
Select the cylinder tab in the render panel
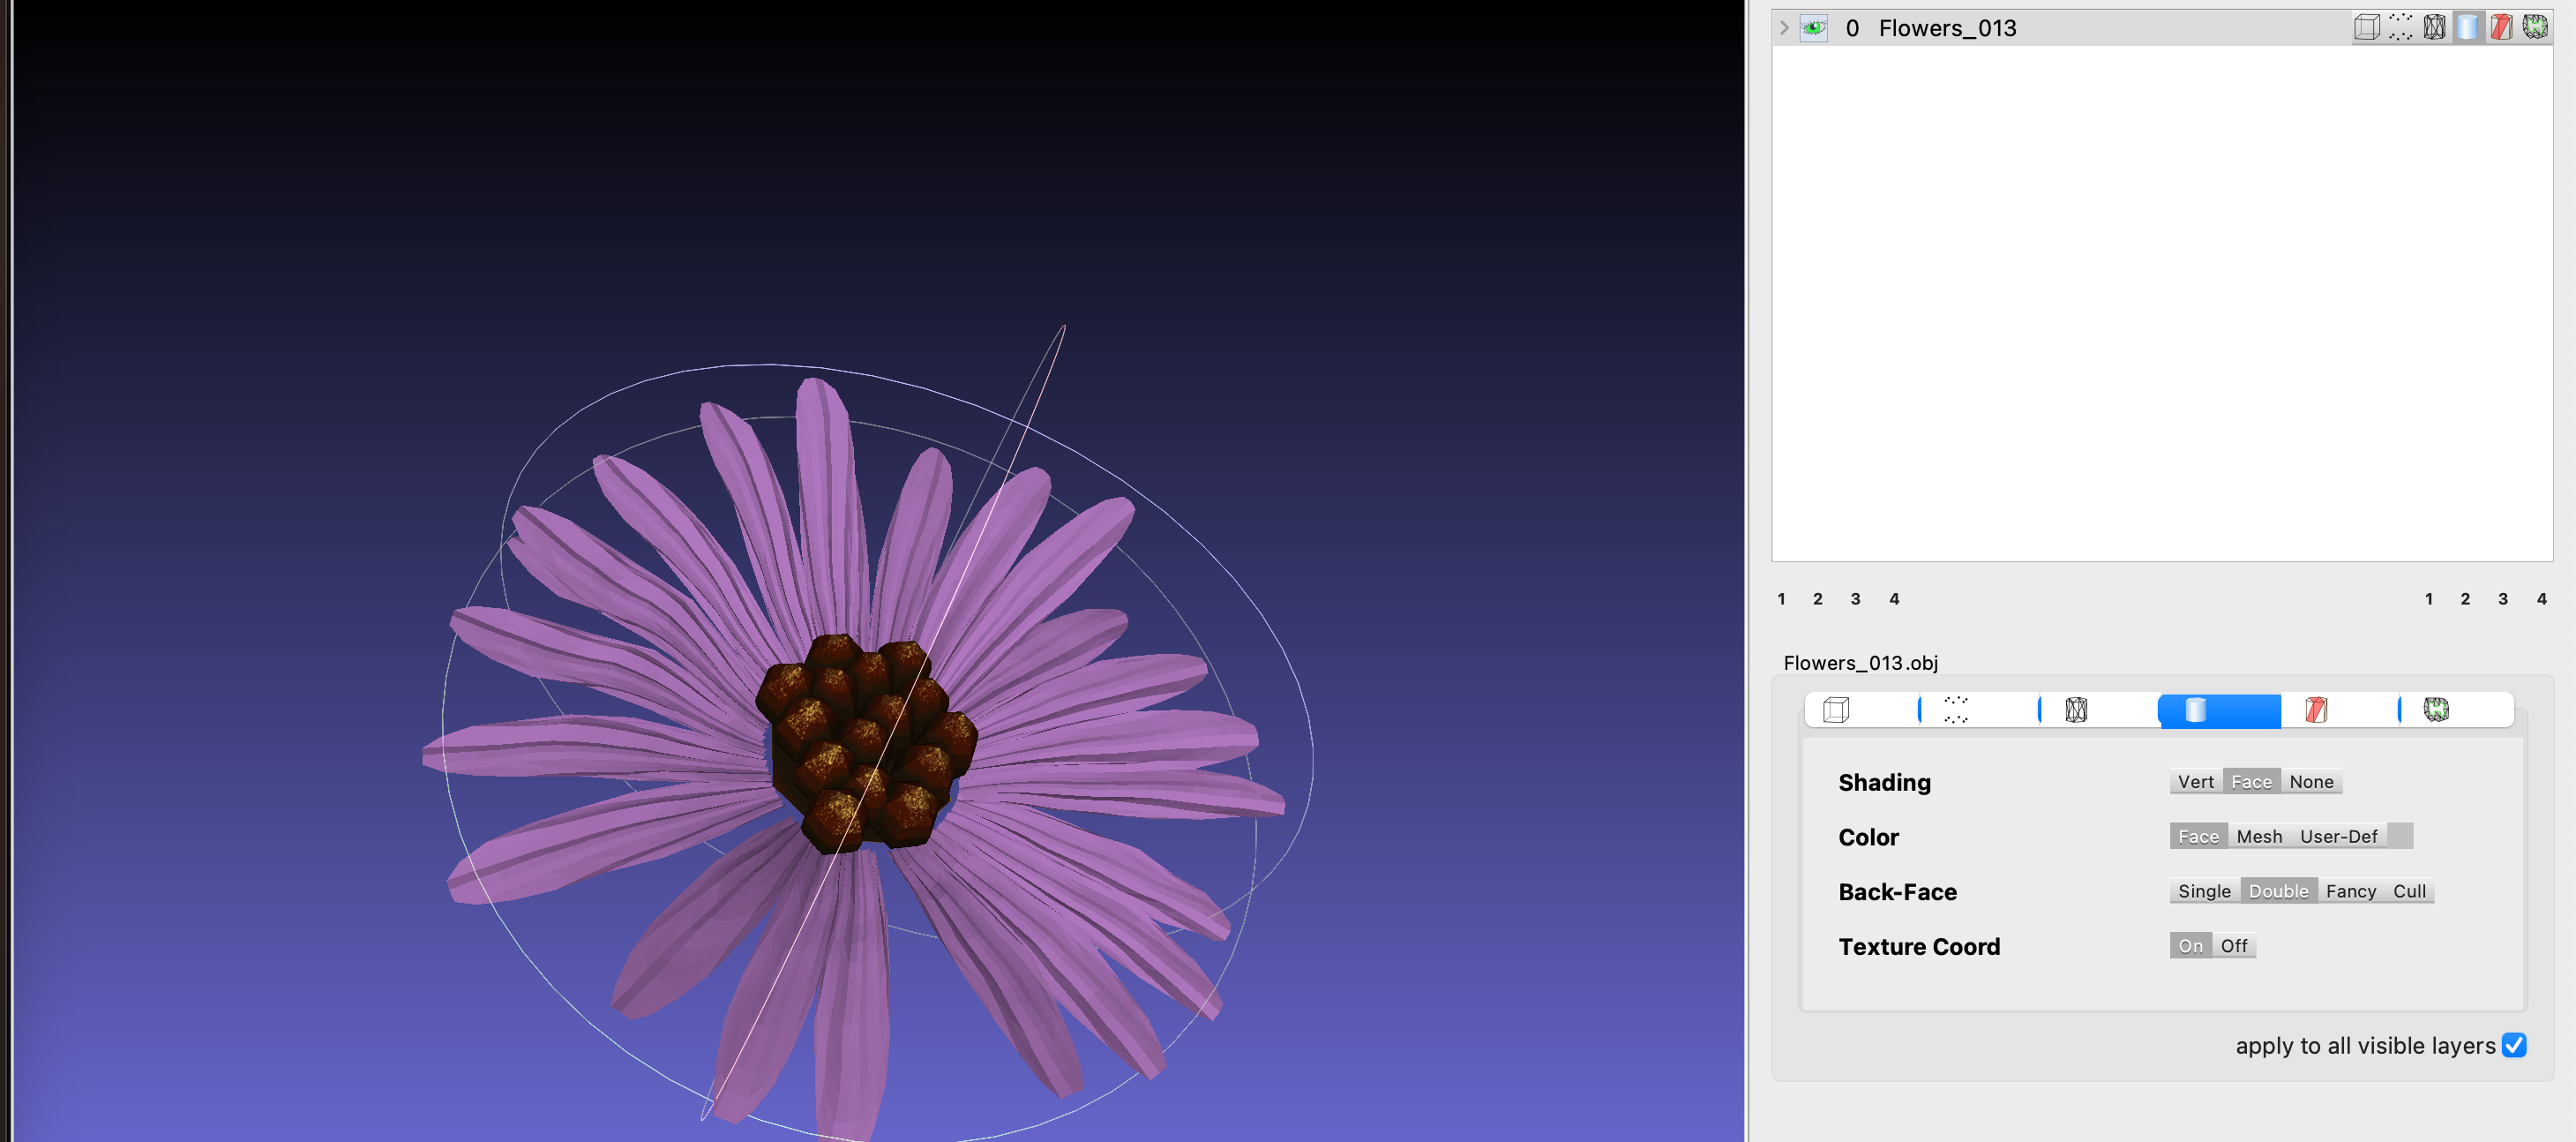(2193, 710)
